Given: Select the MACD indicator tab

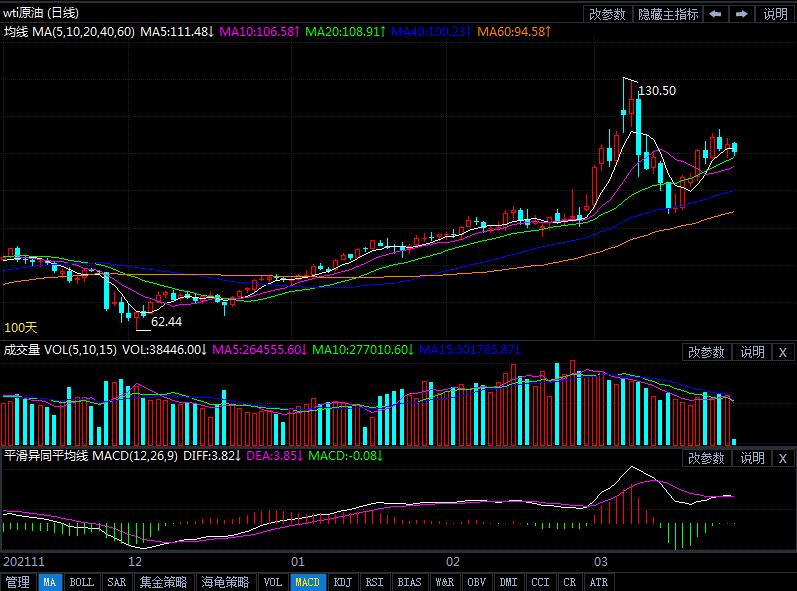Looking at the screenshot, I should [x=308, y=582].
